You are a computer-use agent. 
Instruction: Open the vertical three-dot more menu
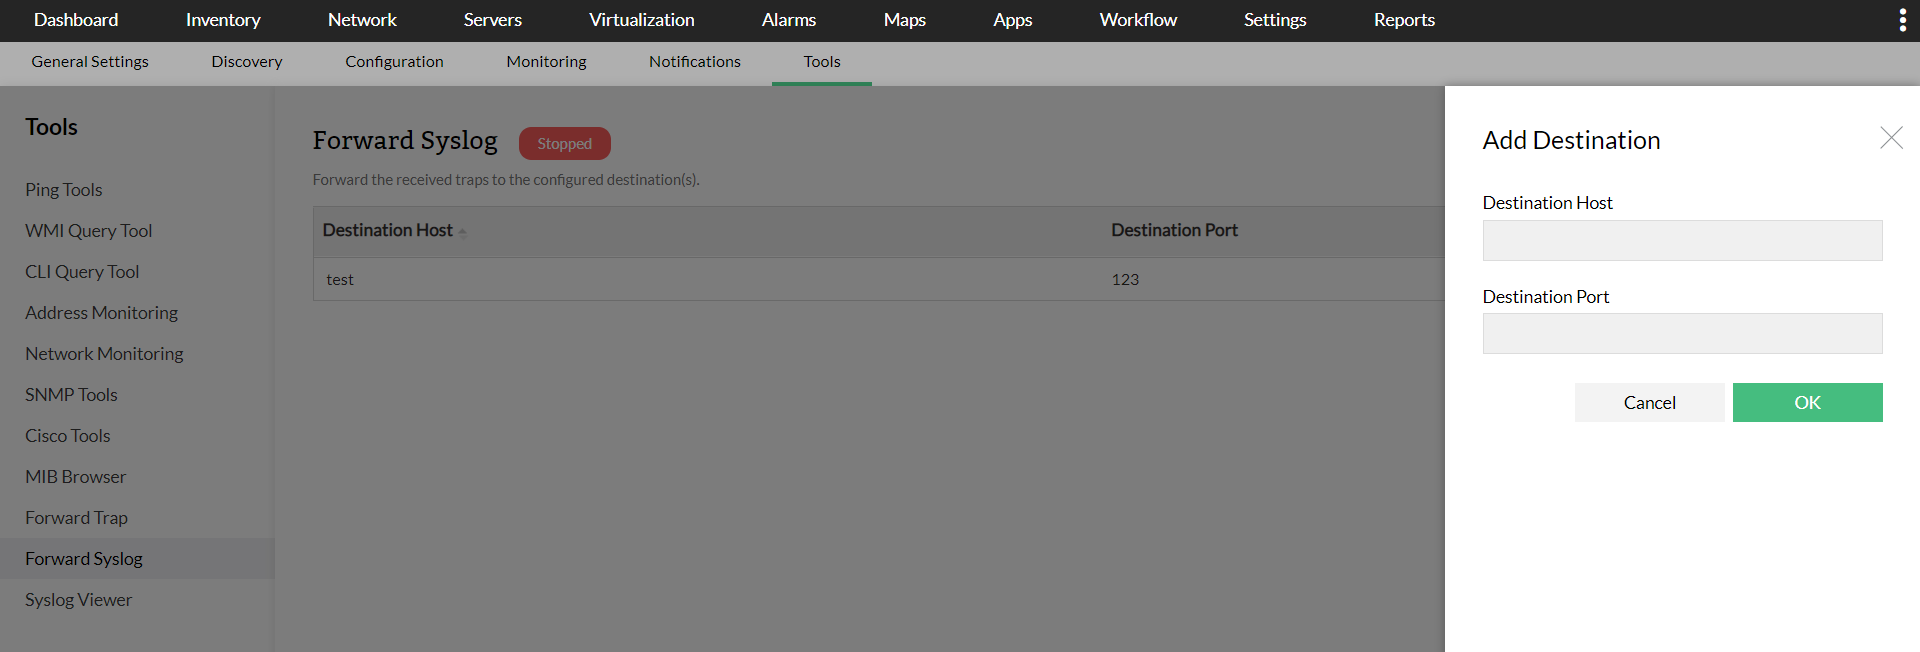pyautogui.click(x=1902, y=21)
